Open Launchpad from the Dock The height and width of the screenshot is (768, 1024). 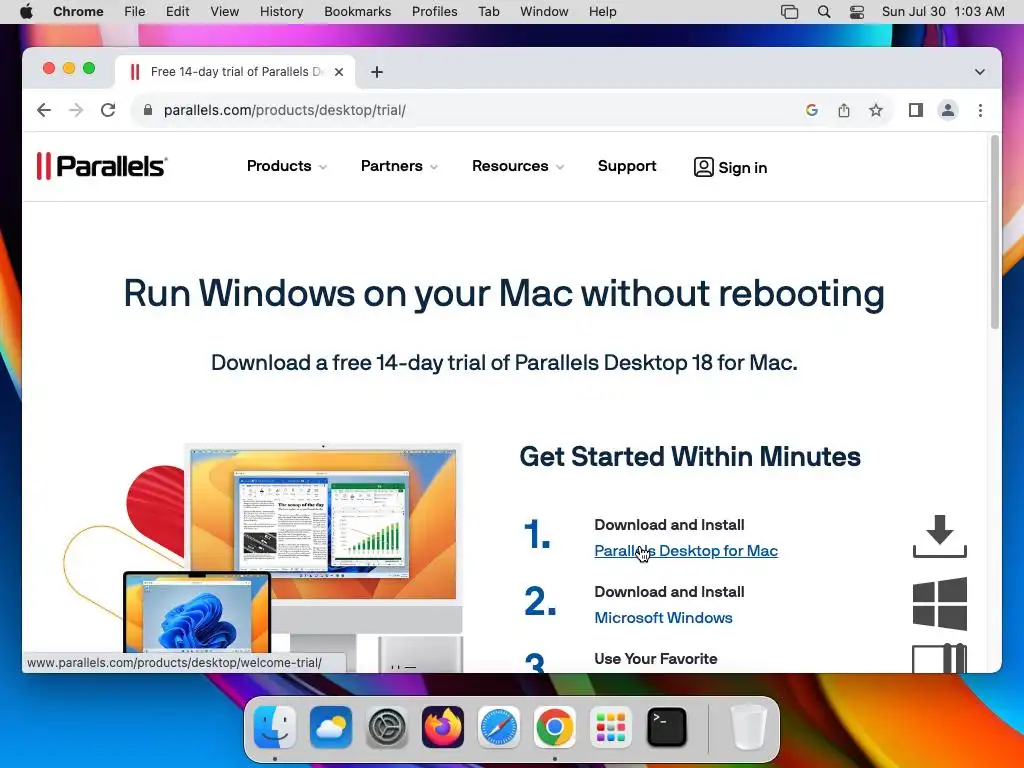point(611,726)
